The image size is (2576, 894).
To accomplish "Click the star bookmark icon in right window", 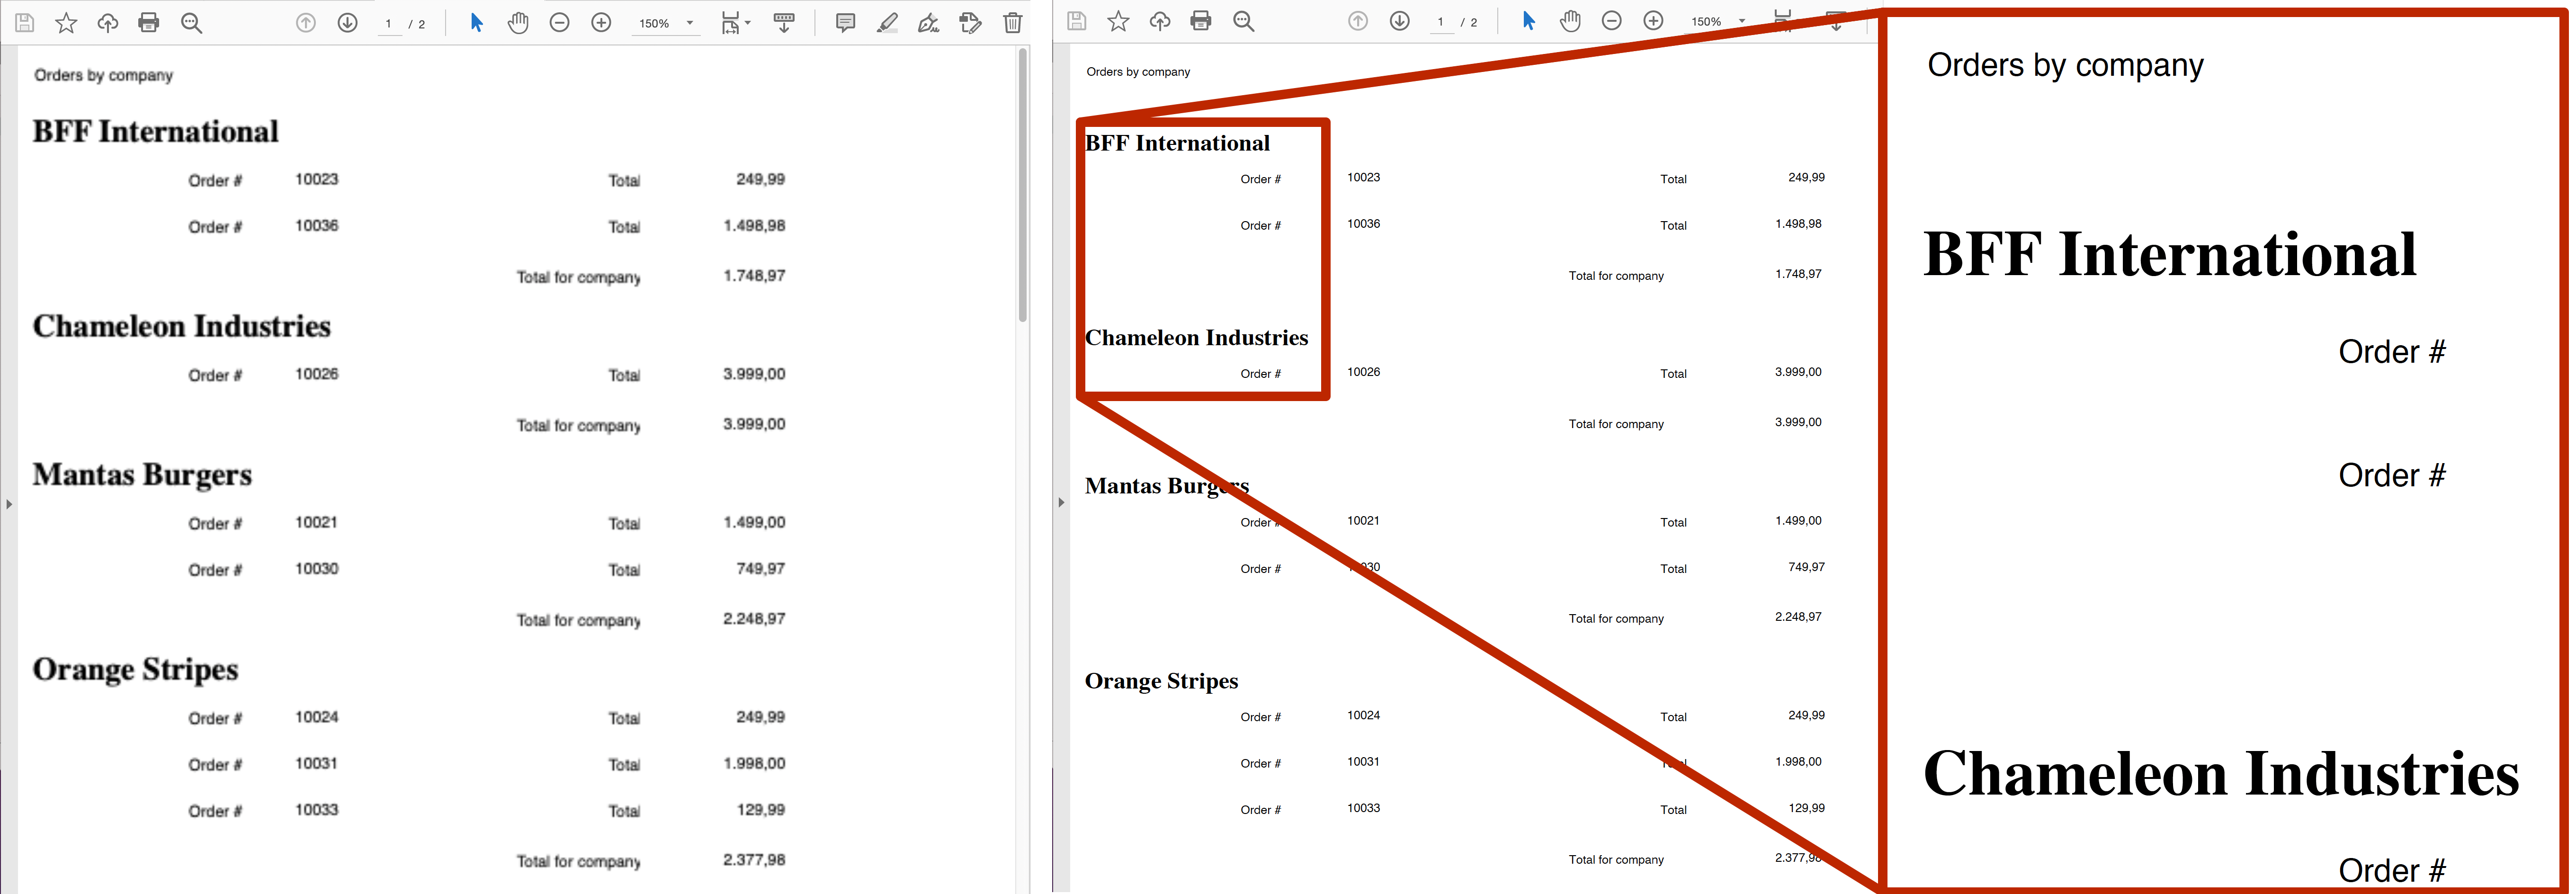I will pos(1118,21).
